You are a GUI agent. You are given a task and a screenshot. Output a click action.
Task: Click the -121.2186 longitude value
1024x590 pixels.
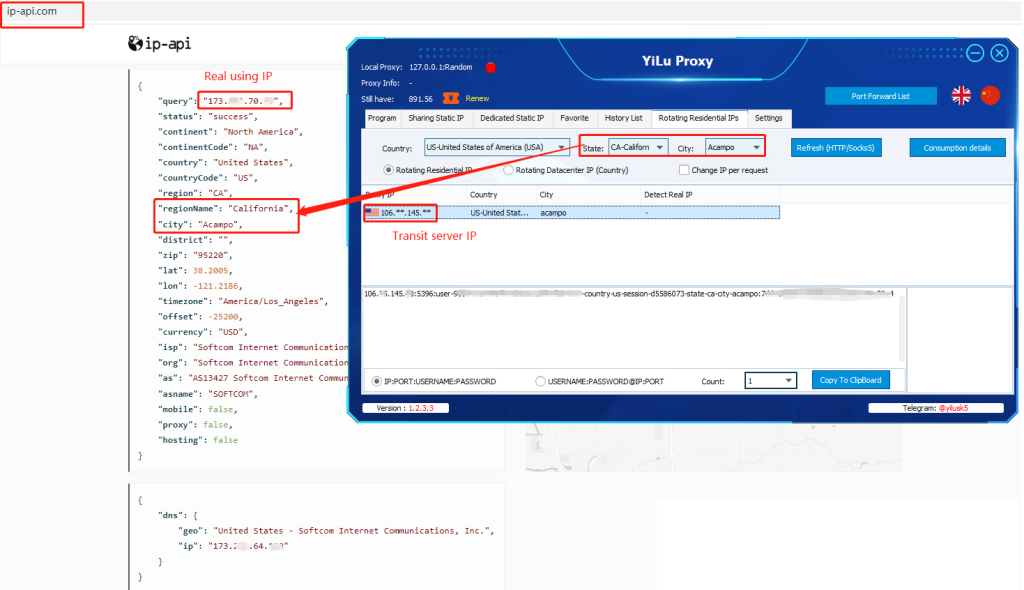217,286
